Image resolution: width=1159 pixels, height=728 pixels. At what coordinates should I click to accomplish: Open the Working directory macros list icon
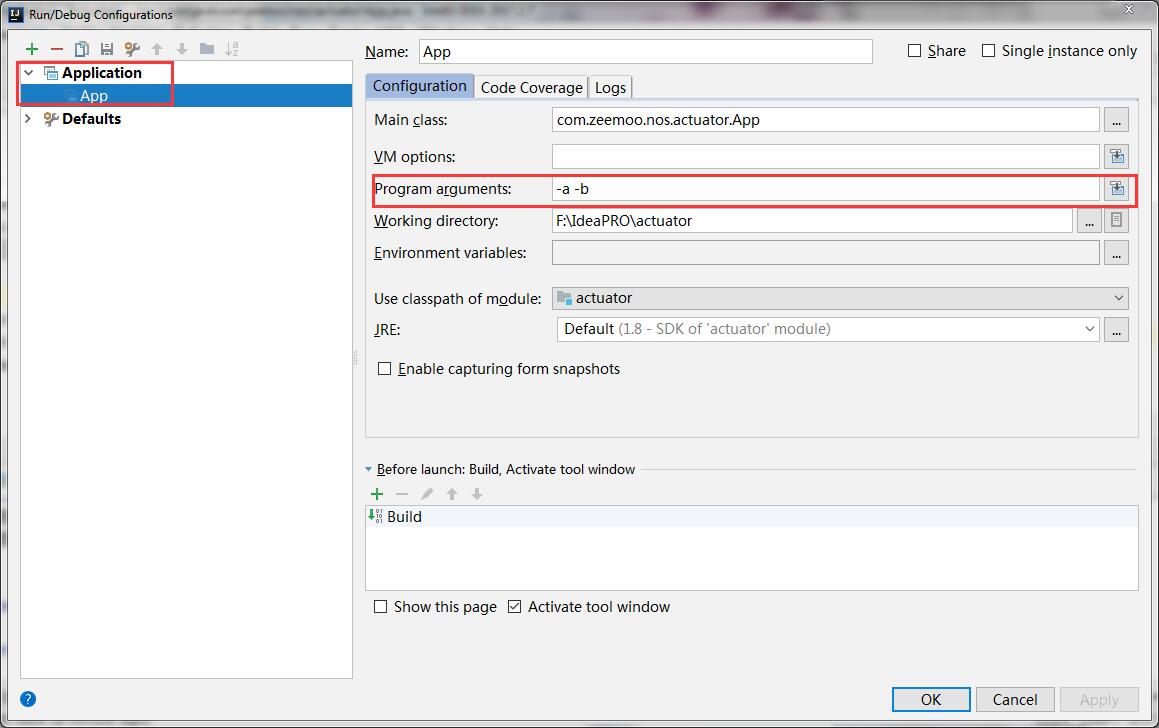tap(1116, 220)
